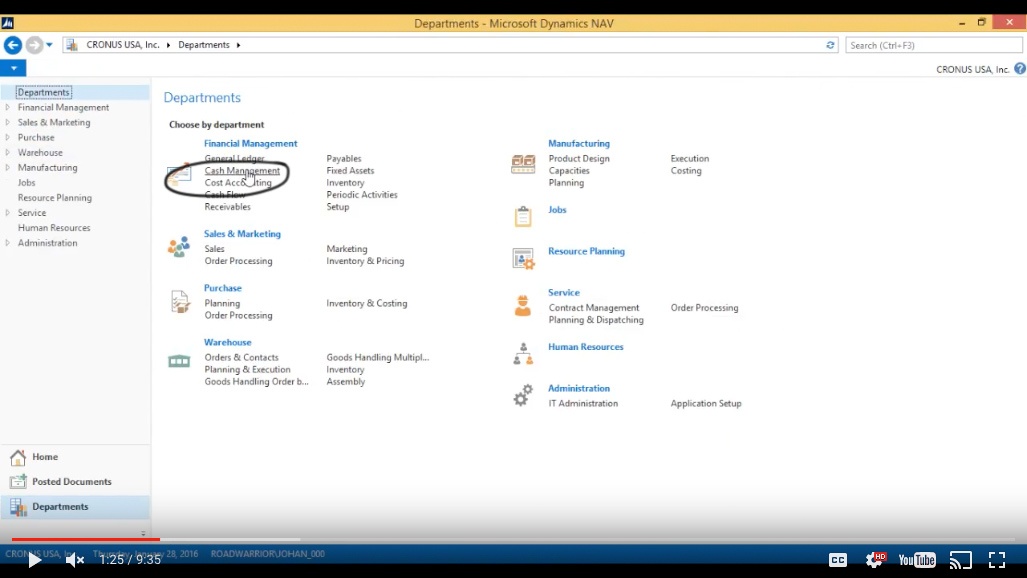Click the Resource Planning icon
Image resolution: width=1027 pixels, height=578 pixels.
523,259
